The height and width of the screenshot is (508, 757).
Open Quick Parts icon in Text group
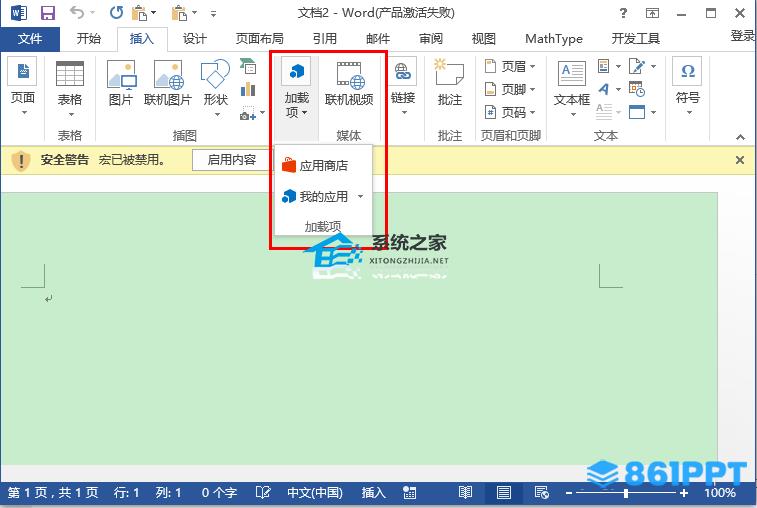click(603, 66)
